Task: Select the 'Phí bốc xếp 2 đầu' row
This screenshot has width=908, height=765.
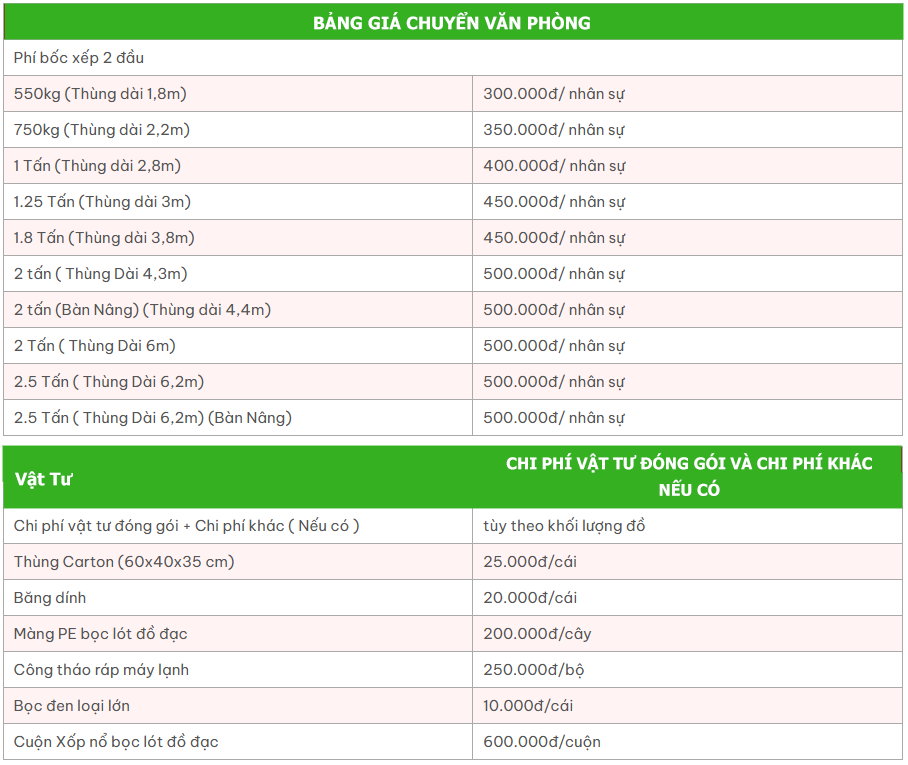Action: pos(79,58)
